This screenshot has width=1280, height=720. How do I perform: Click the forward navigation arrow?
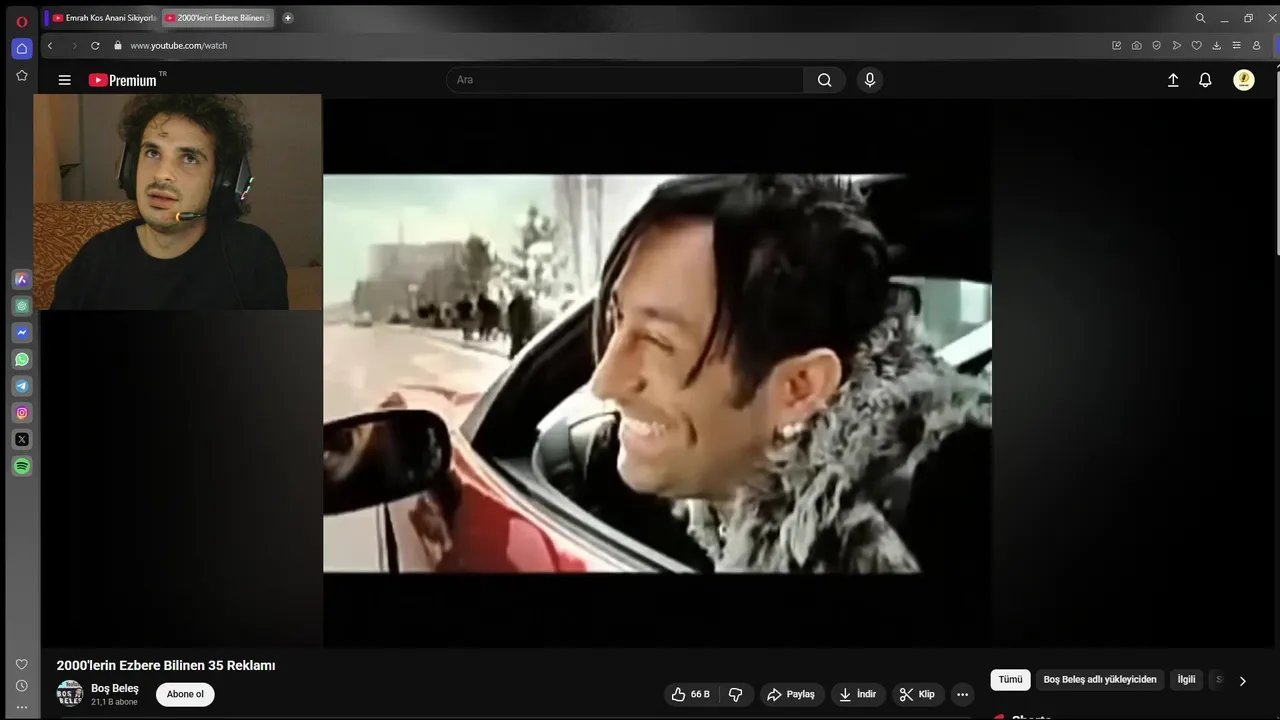[73, 45]
